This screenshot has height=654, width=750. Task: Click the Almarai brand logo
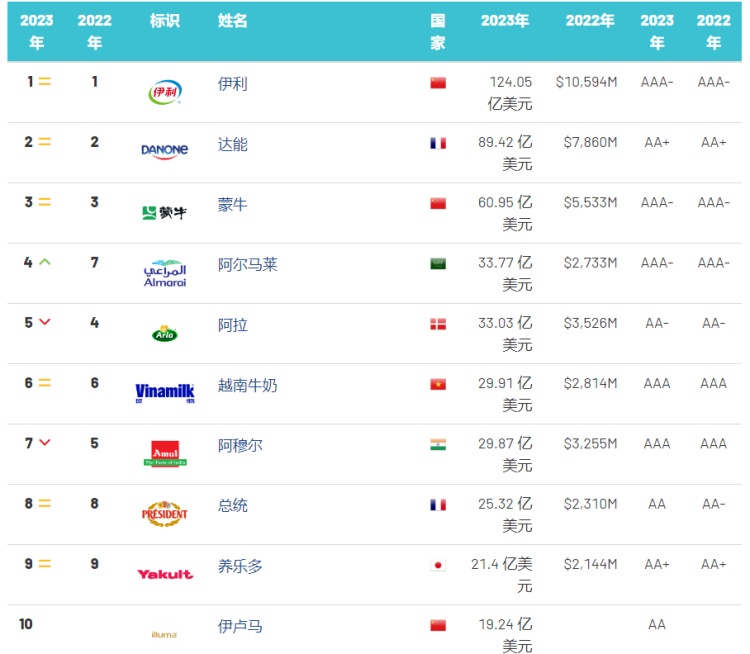click(x=164, y=273)
